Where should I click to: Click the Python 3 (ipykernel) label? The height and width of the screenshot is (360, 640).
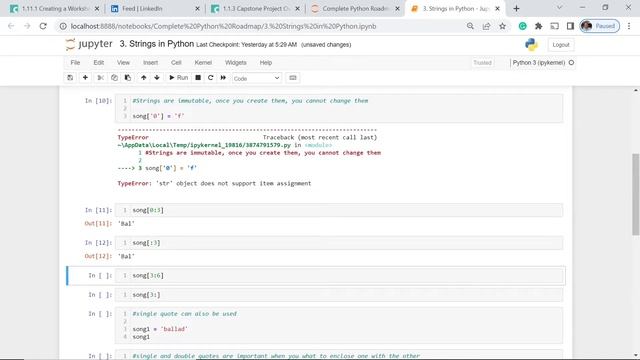(539, 62)
